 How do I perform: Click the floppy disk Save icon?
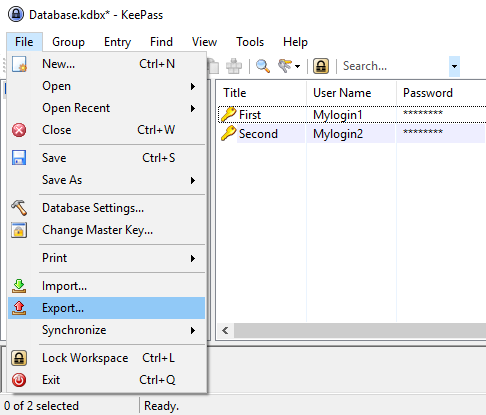[19, 158]
